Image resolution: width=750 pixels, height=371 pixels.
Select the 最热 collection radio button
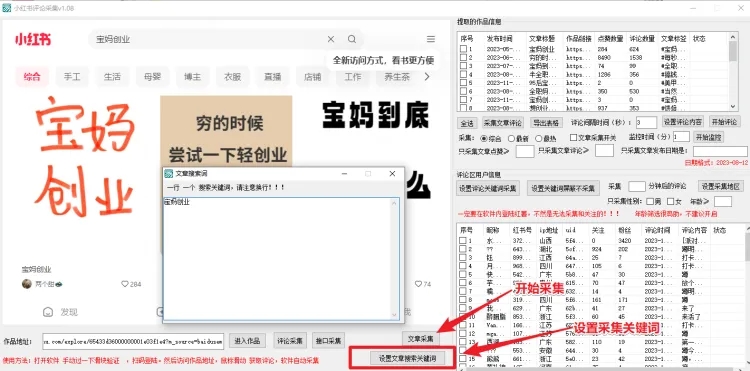point(539,138)
